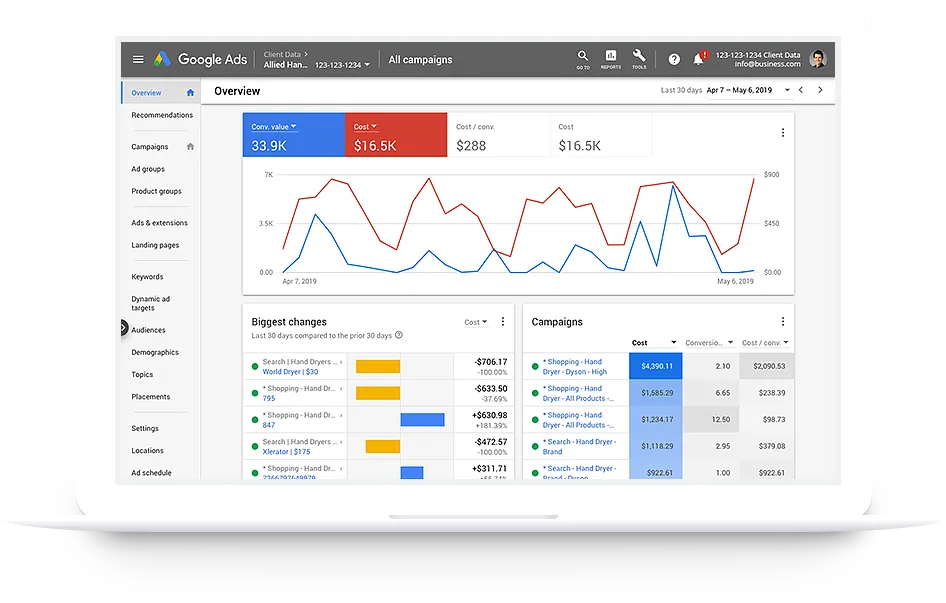The image size is (946, 603).
Task: Open the notifications bell
Action: pyautogui.click(x=698, y=60)
